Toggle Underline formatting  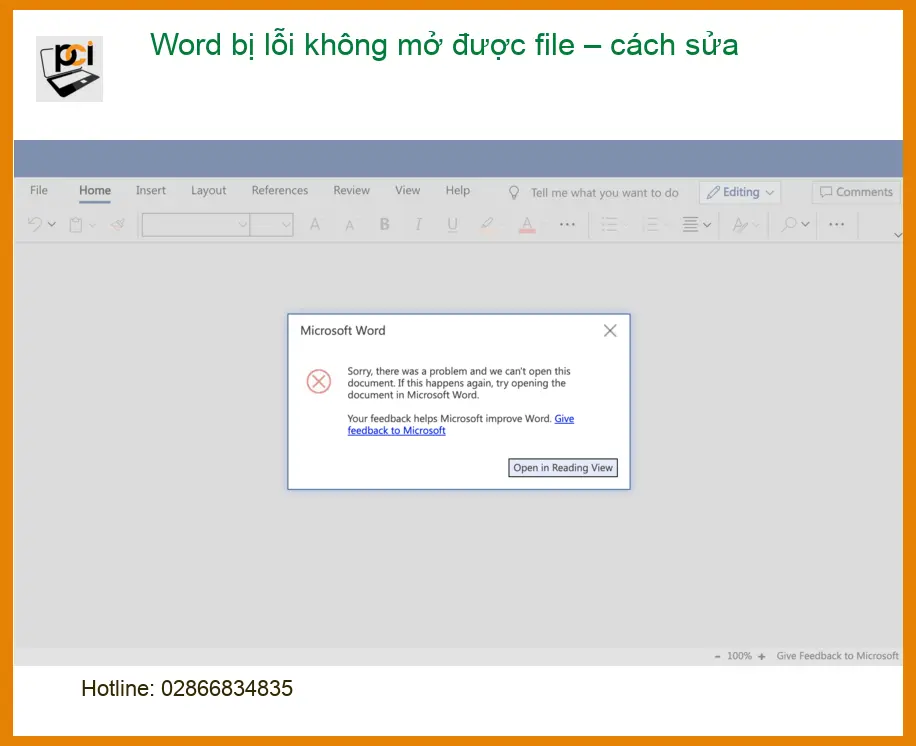tap(452, 225)
